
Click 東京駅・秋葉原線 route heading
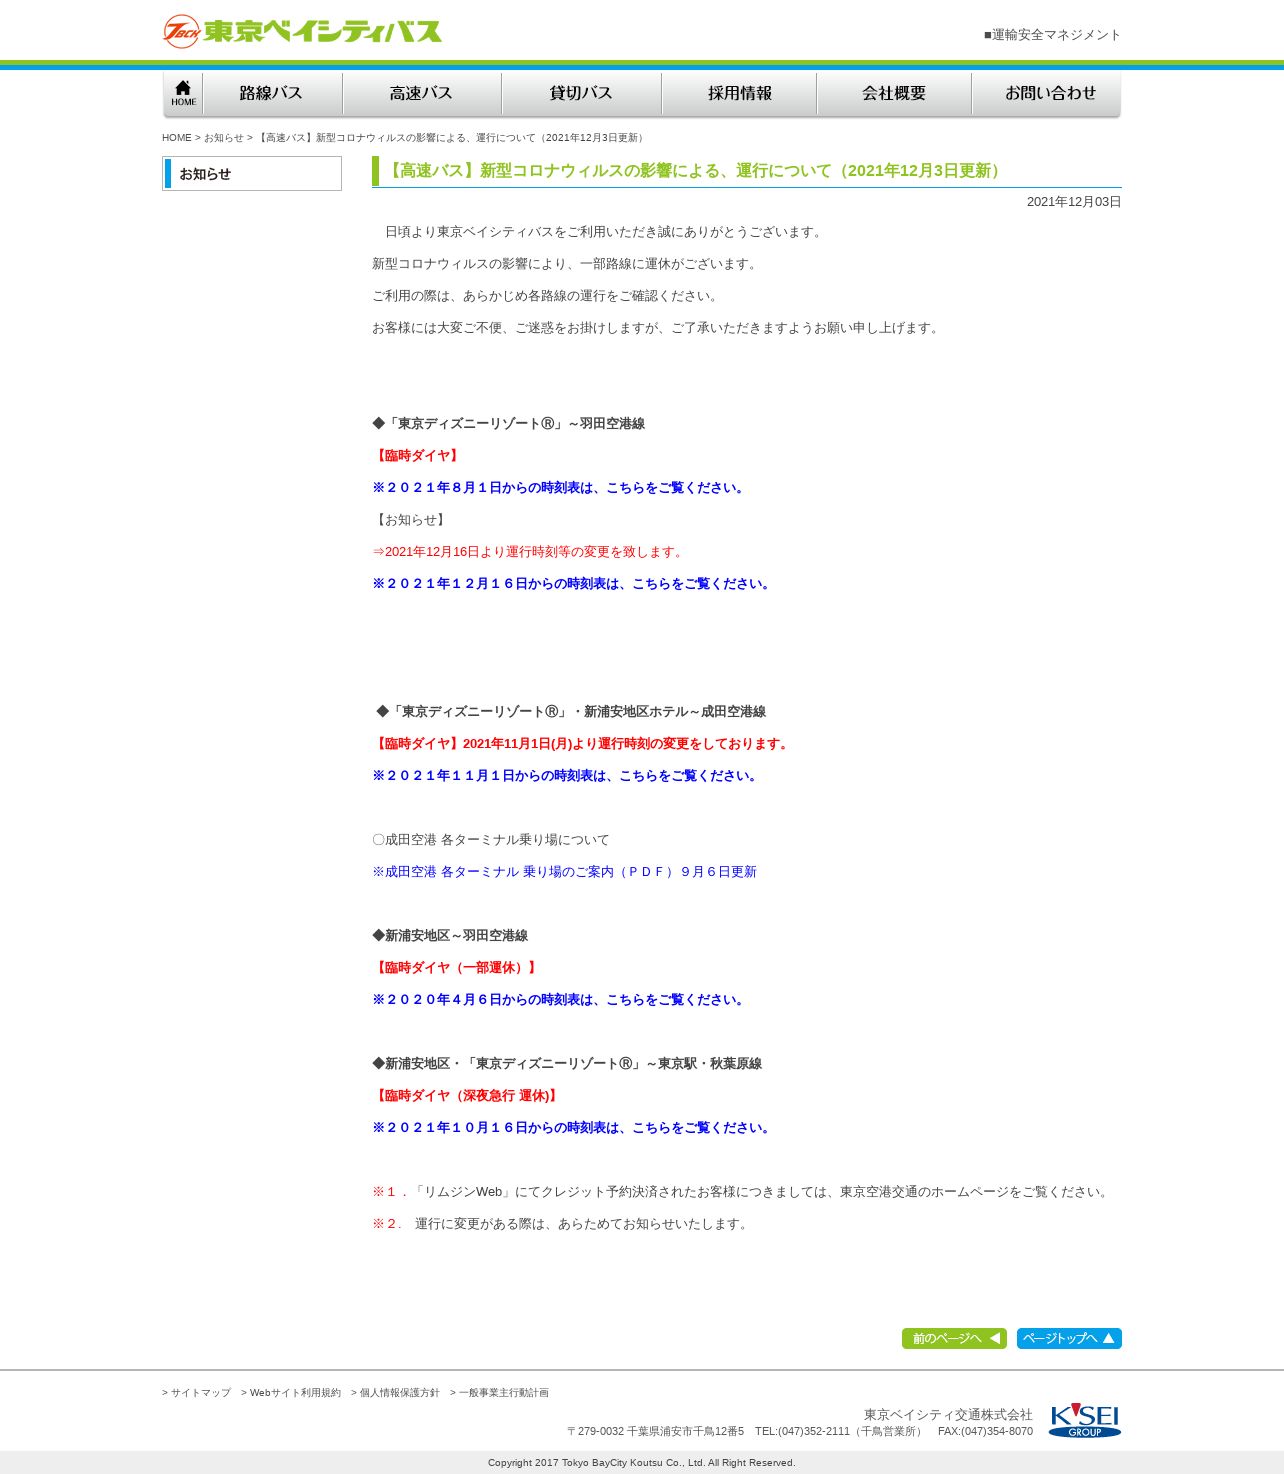567,1064
